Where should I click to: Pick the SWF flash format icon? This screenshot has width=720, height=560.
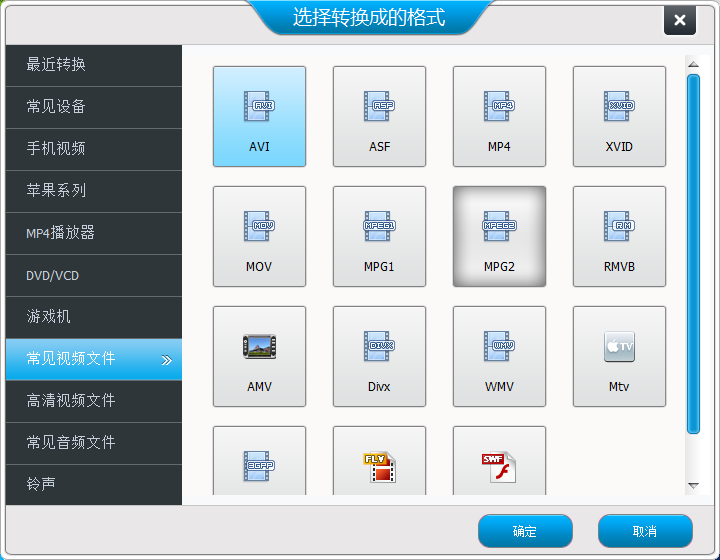(499, 467)
